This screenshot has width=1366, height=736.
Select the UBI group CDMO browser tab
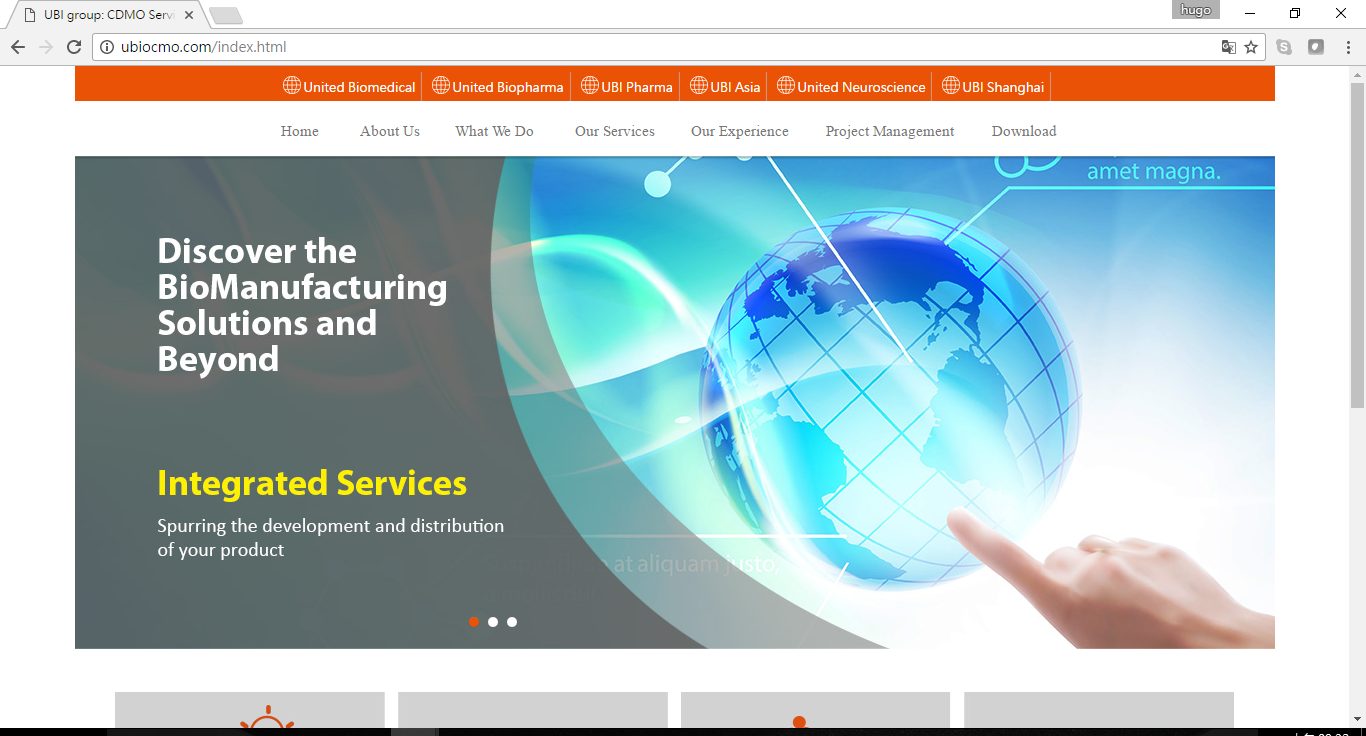click(x=105, y=15)
